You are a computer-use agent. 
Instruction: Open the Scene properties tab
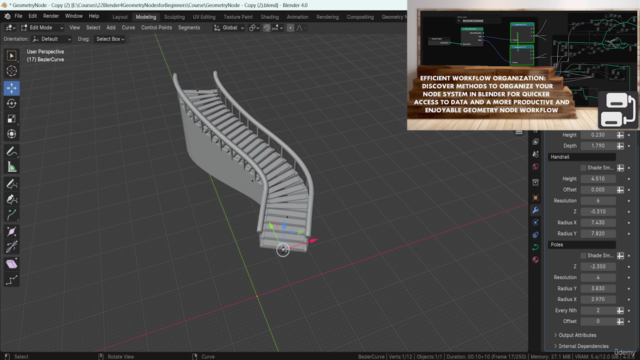[536, 154]
